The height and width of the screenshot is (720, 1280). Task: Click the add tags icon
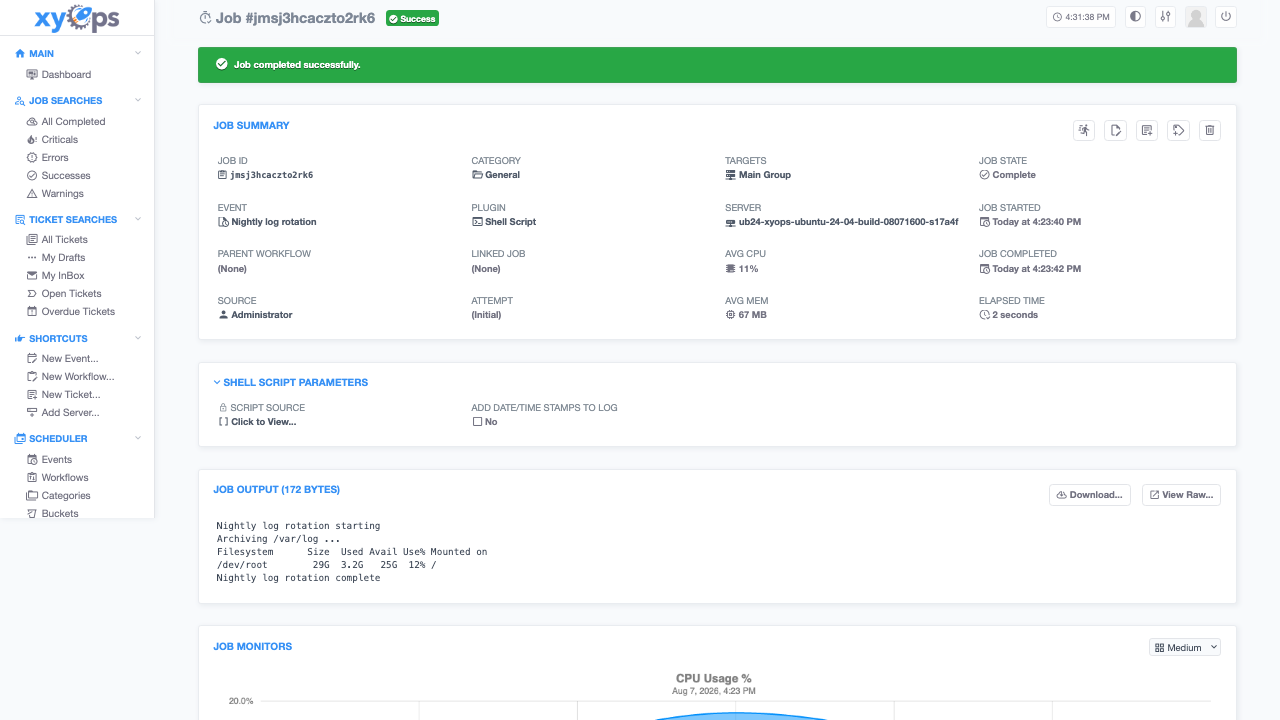pyautogui.click(x=1178, y=130)
